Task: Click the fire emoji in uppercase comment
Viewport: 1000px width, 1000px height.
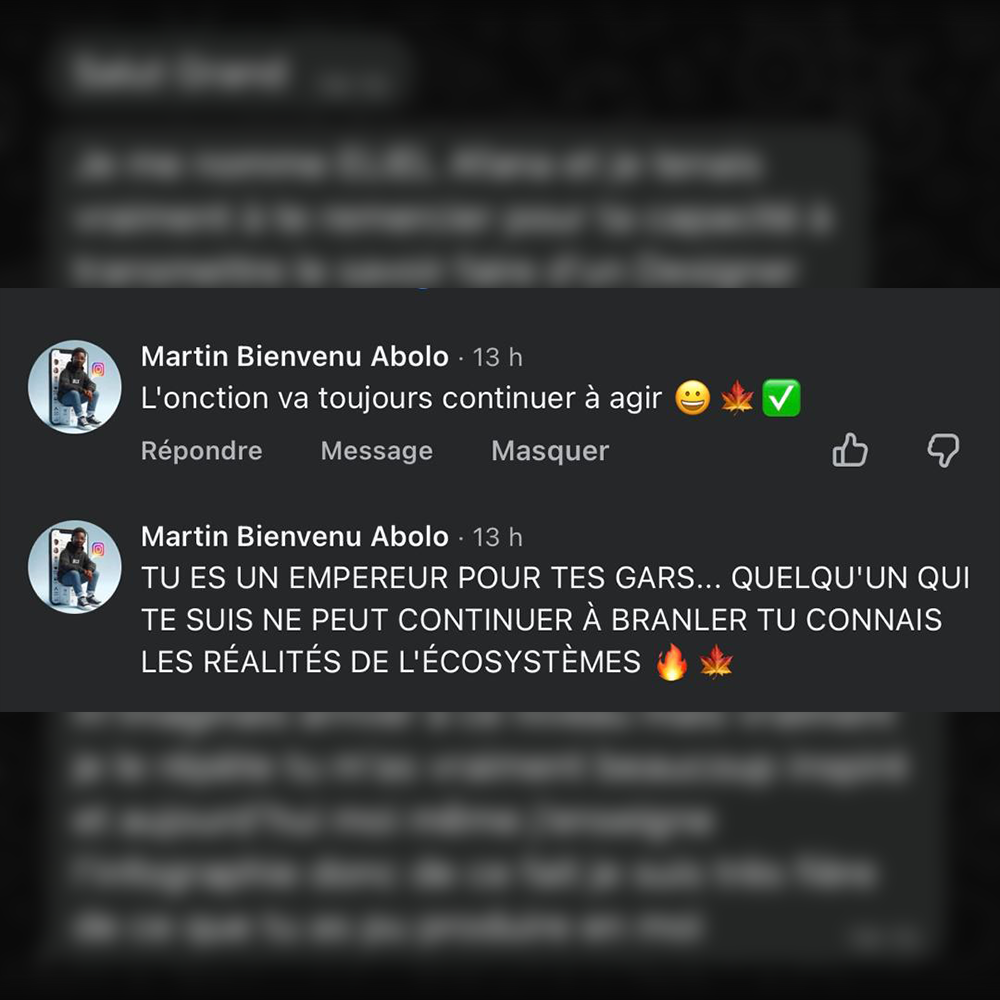Action: (672, 662)
